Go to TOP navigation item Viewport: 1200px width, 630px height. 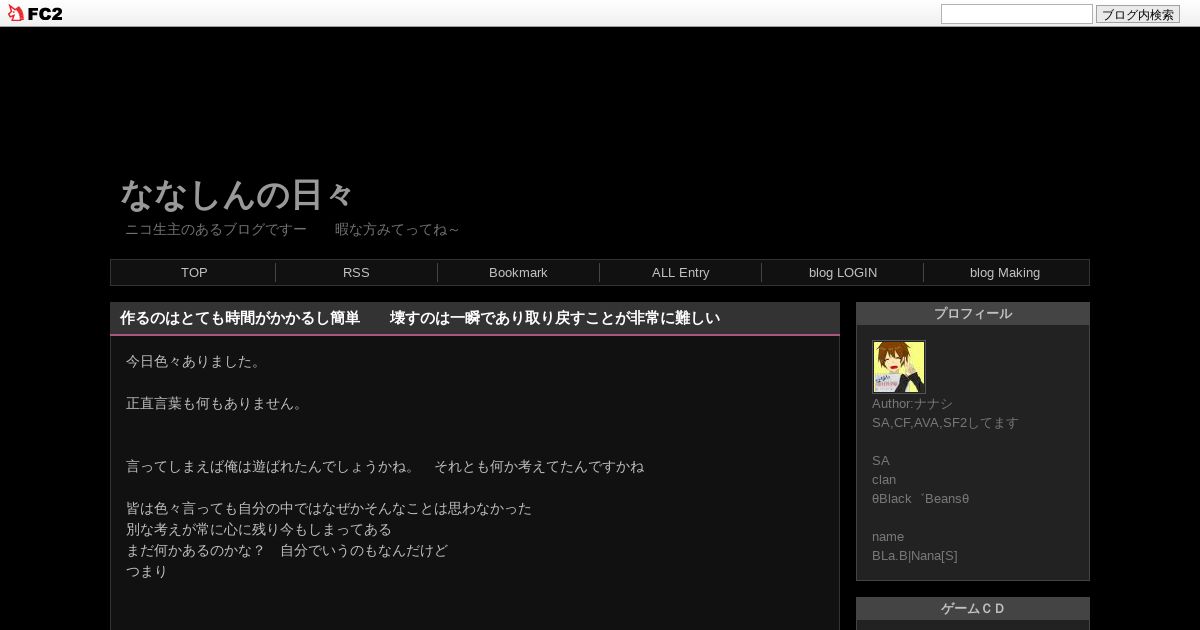click(x=194, y=273)
